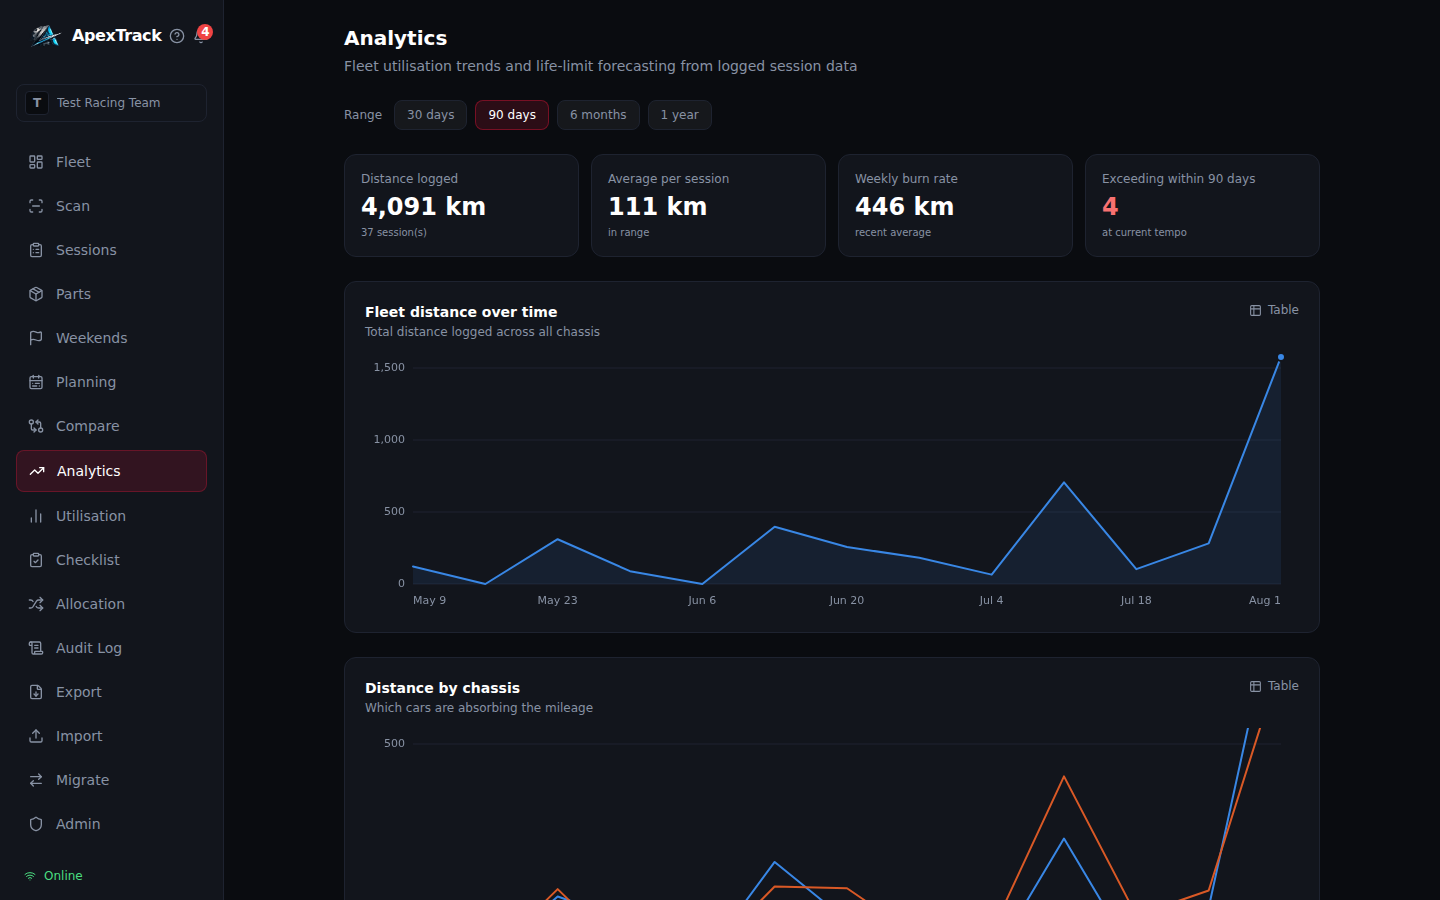Click the Import upload icon
1440x900 pixels.
pos(36,736)
